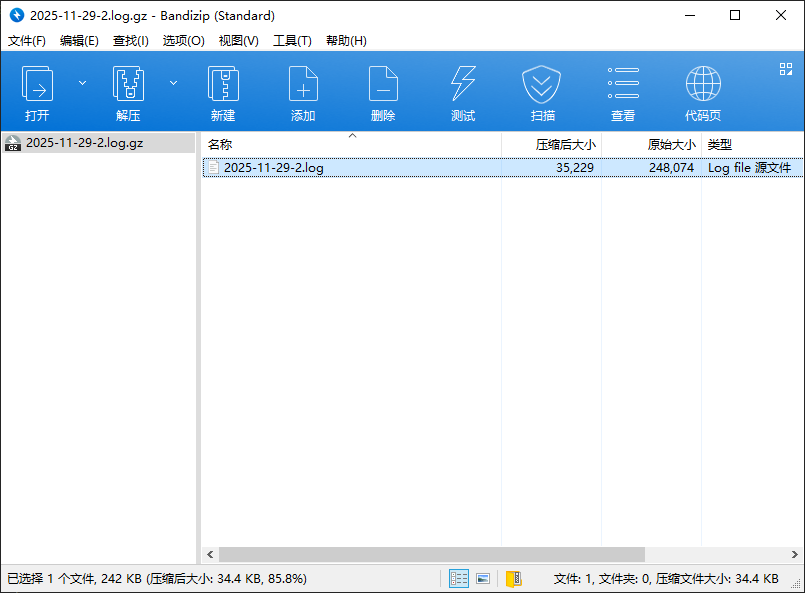Screen dimensions: 805x593
Task: Click the original size value 248,074
Action: pos(671,168)
